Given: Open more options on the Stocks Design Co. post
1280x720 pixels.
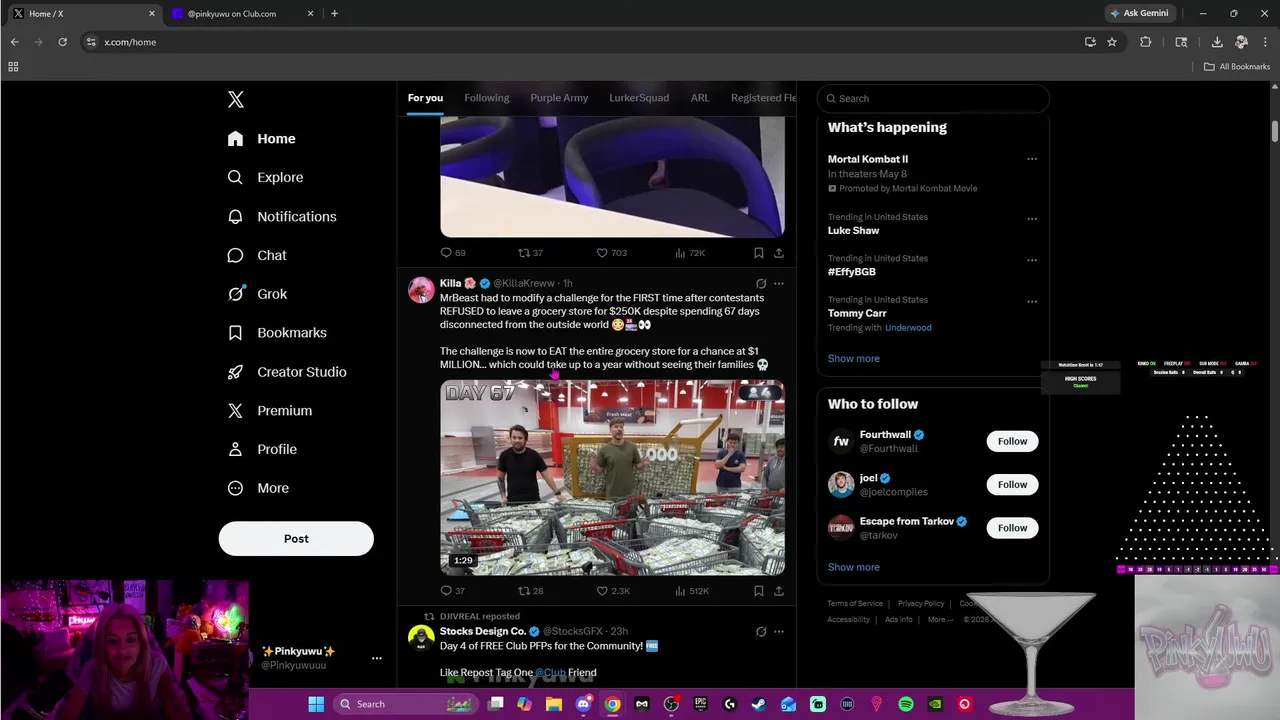Looking at the screenshot, I should click(779, 631).
